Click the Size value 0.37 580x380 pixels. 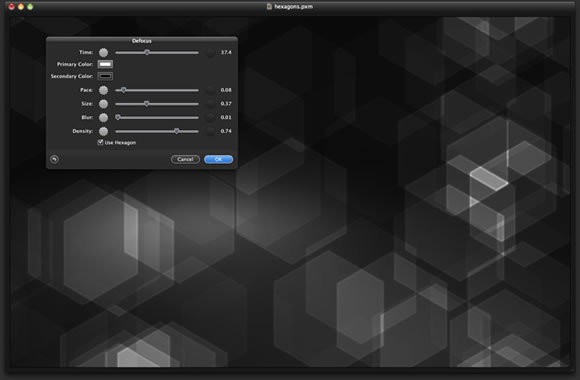tap(226, 104)
